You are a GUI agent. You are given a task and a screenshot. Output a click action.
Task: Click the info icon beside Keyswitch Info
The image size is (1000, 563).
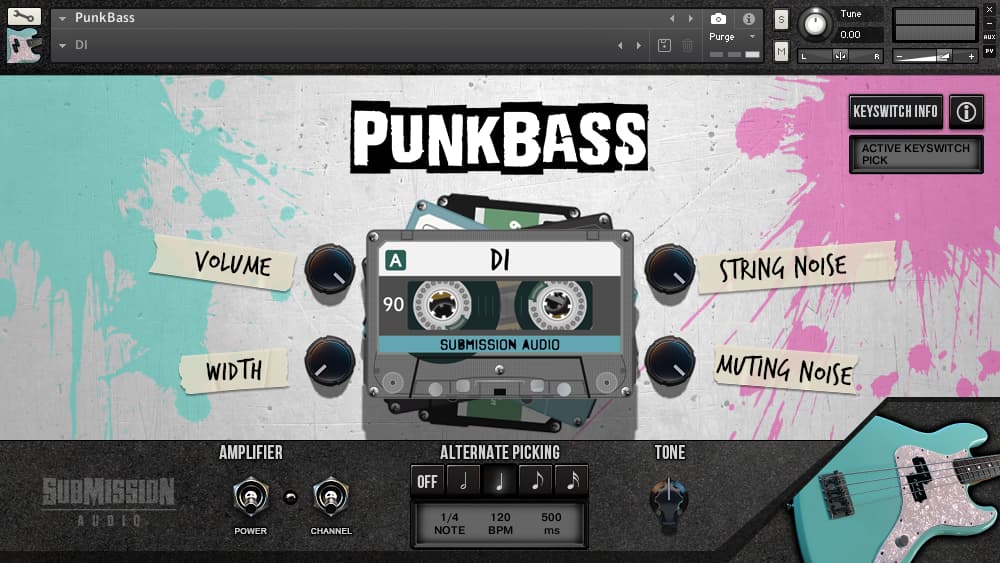pos(965,112)
